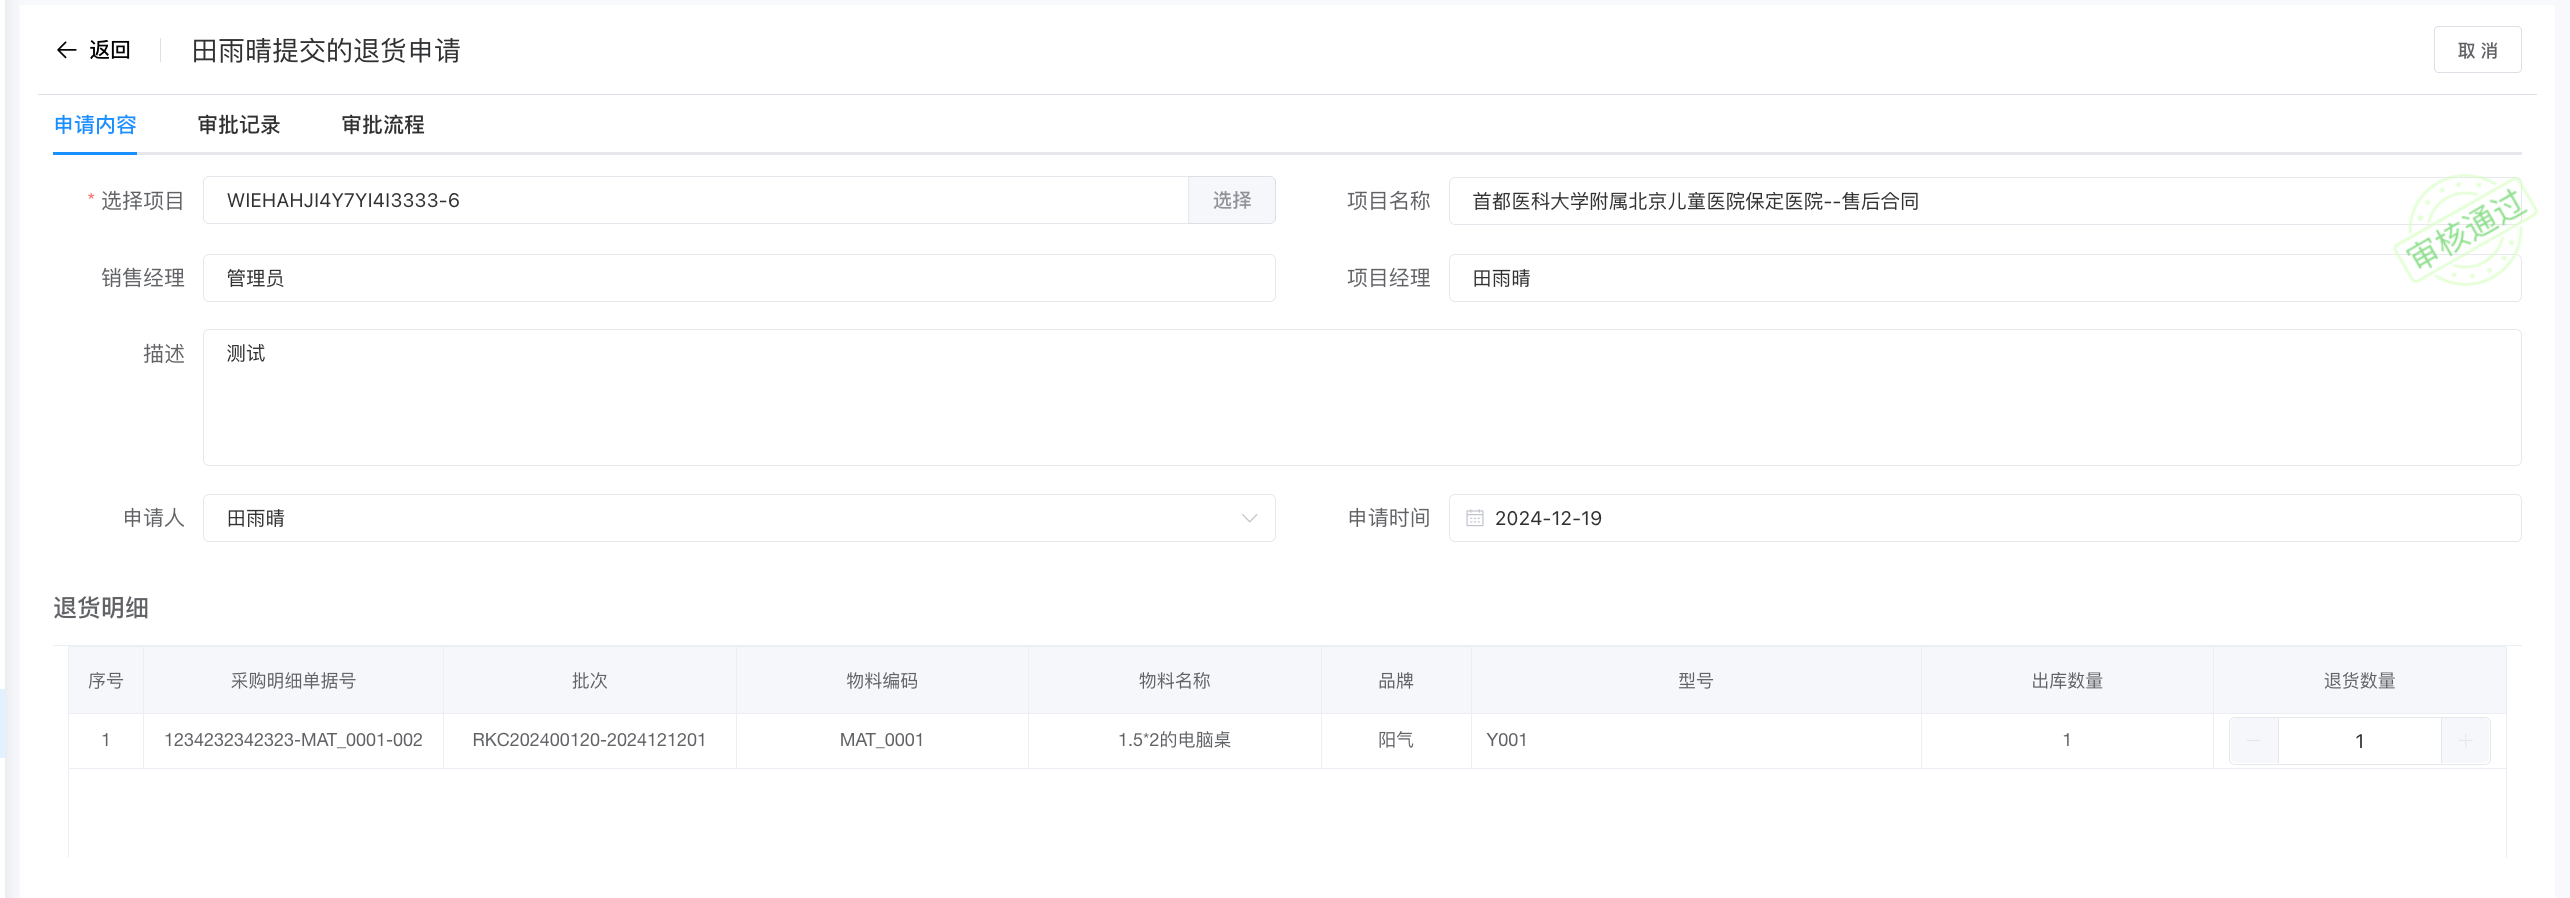Click the 批次 column header
Viewport: 2570px width, 898px height.
click(589, 680)
